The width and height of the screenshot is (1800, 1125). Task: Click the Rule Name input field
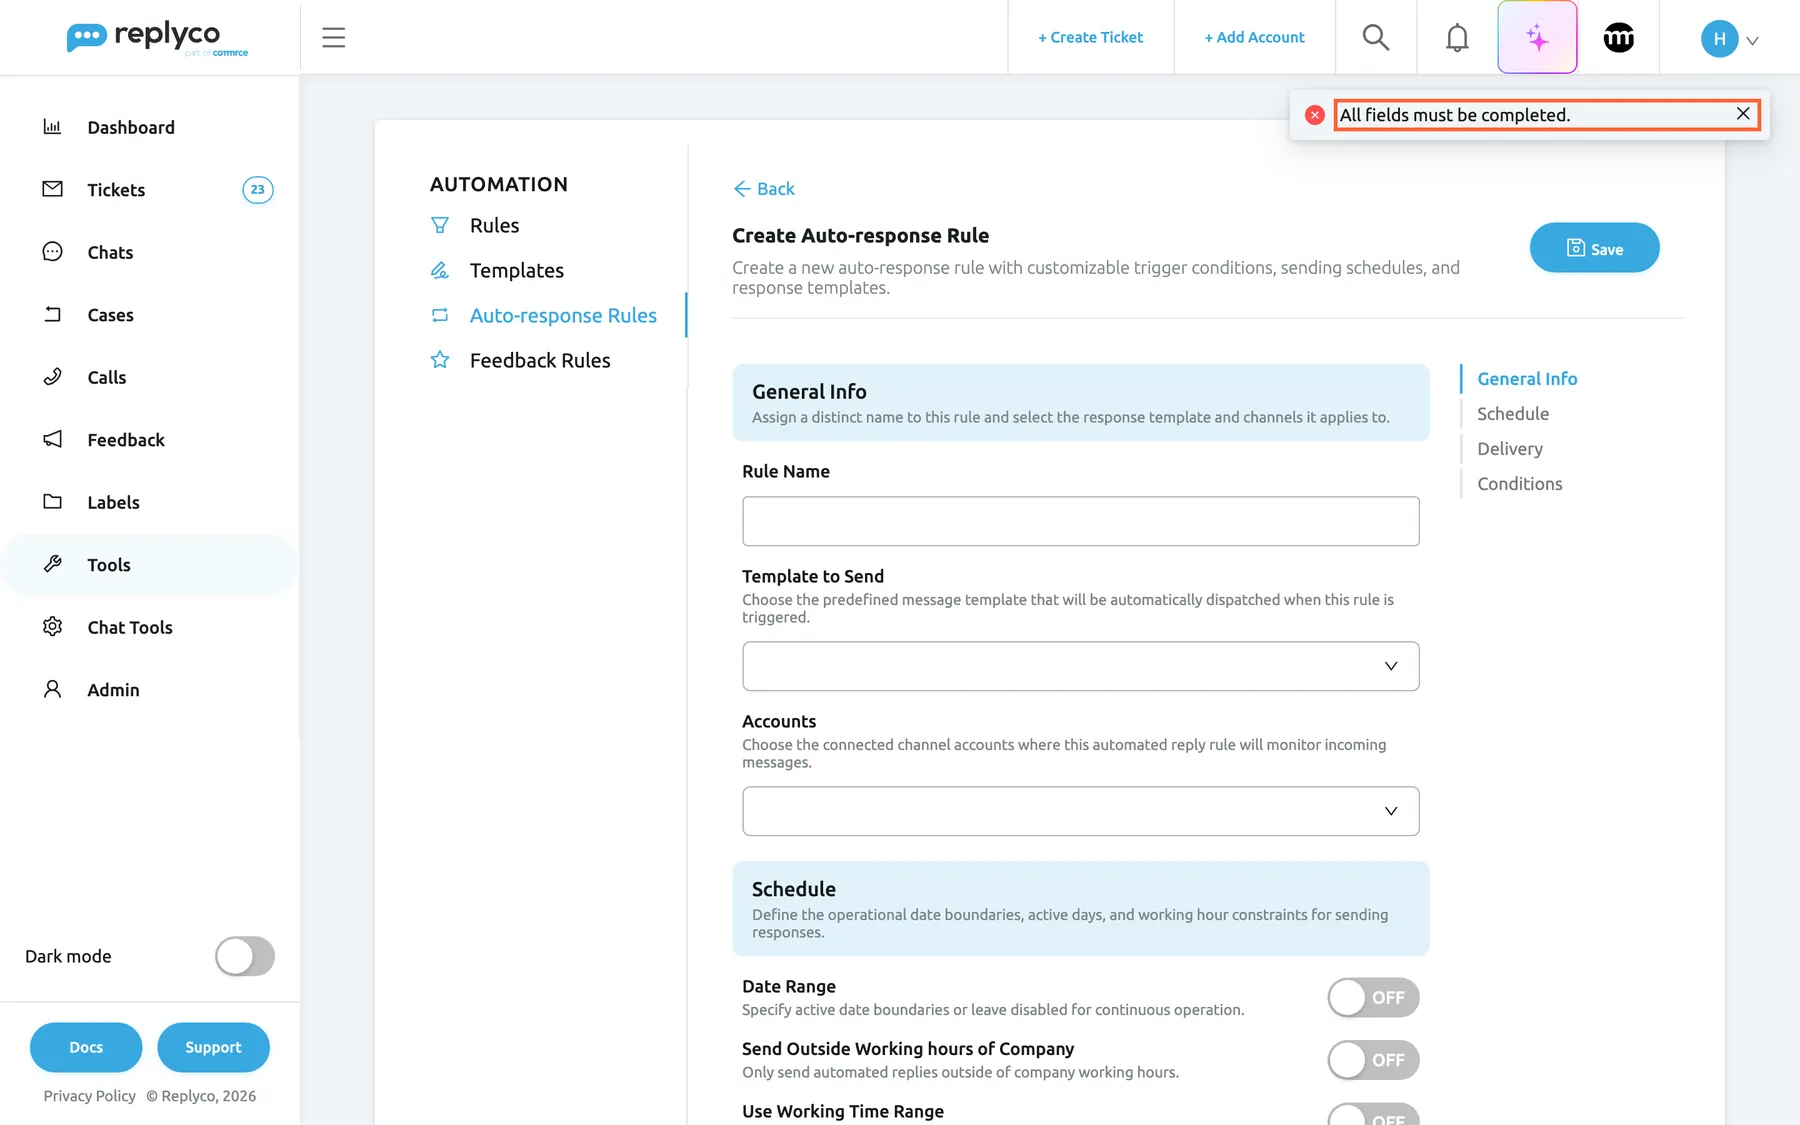tap(1080, 521)
